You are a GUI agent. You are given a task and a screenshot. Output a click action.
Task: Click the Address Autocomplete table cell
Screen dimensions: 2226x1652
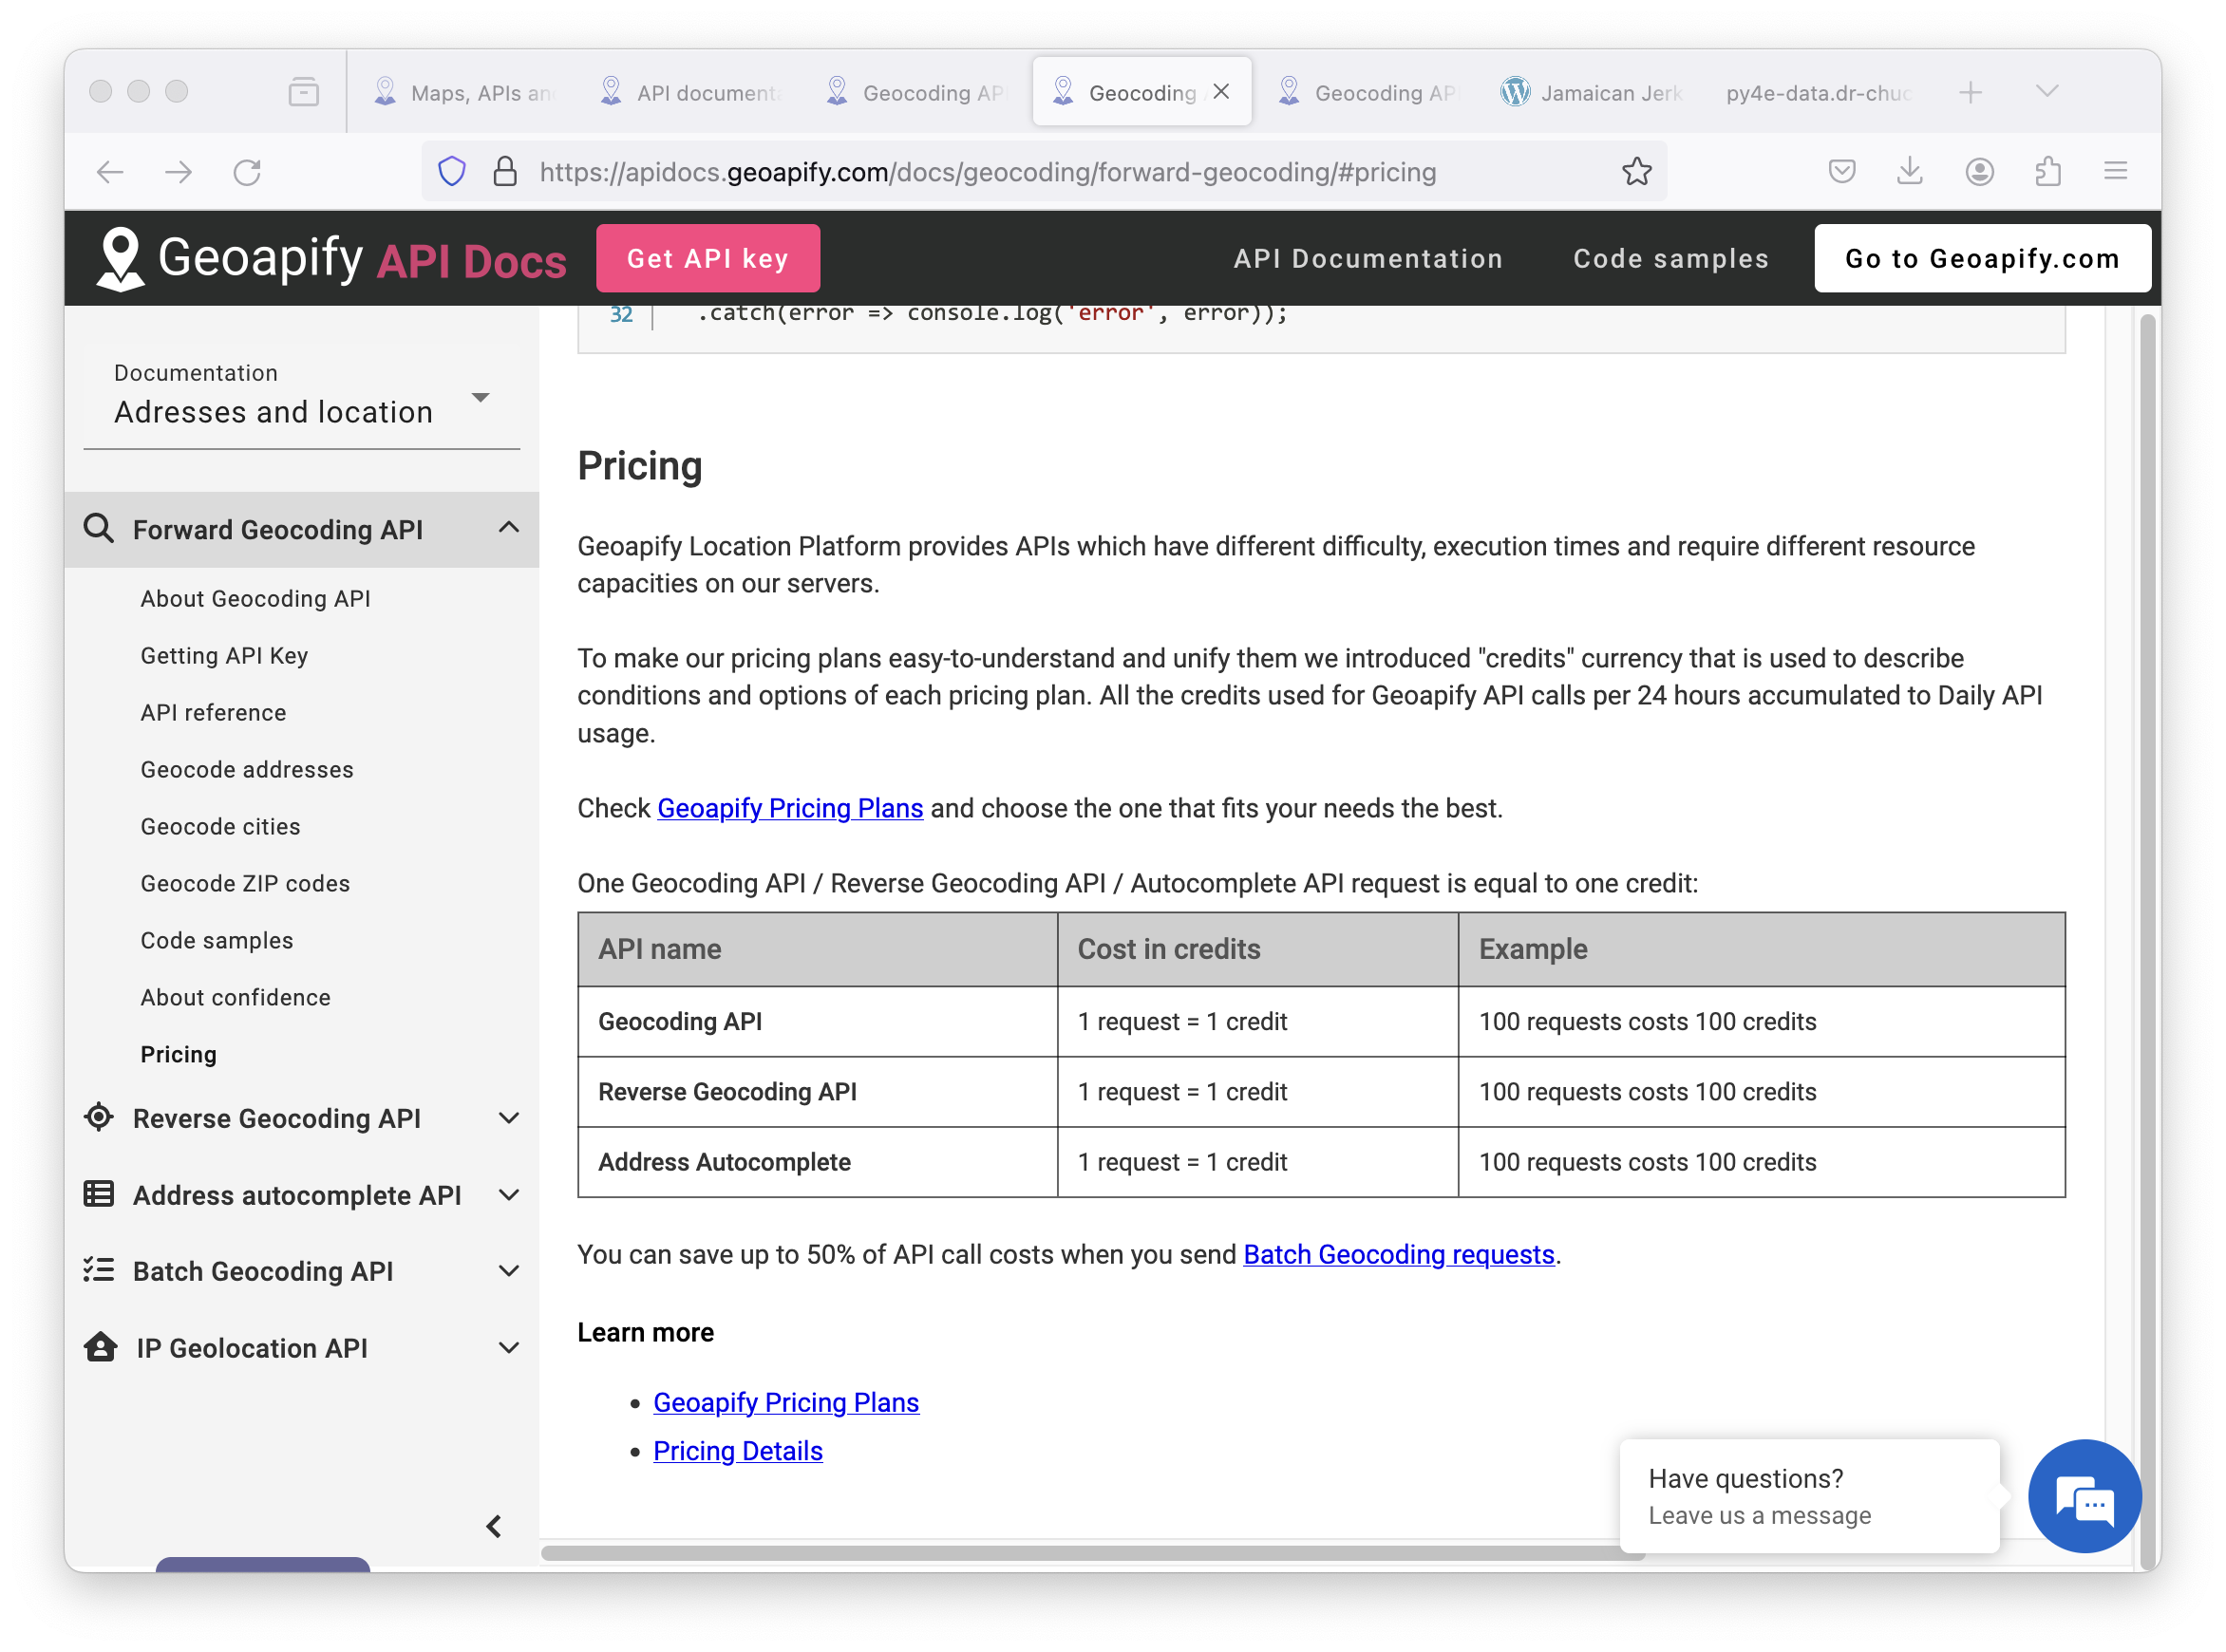[x=817, y=1162]
